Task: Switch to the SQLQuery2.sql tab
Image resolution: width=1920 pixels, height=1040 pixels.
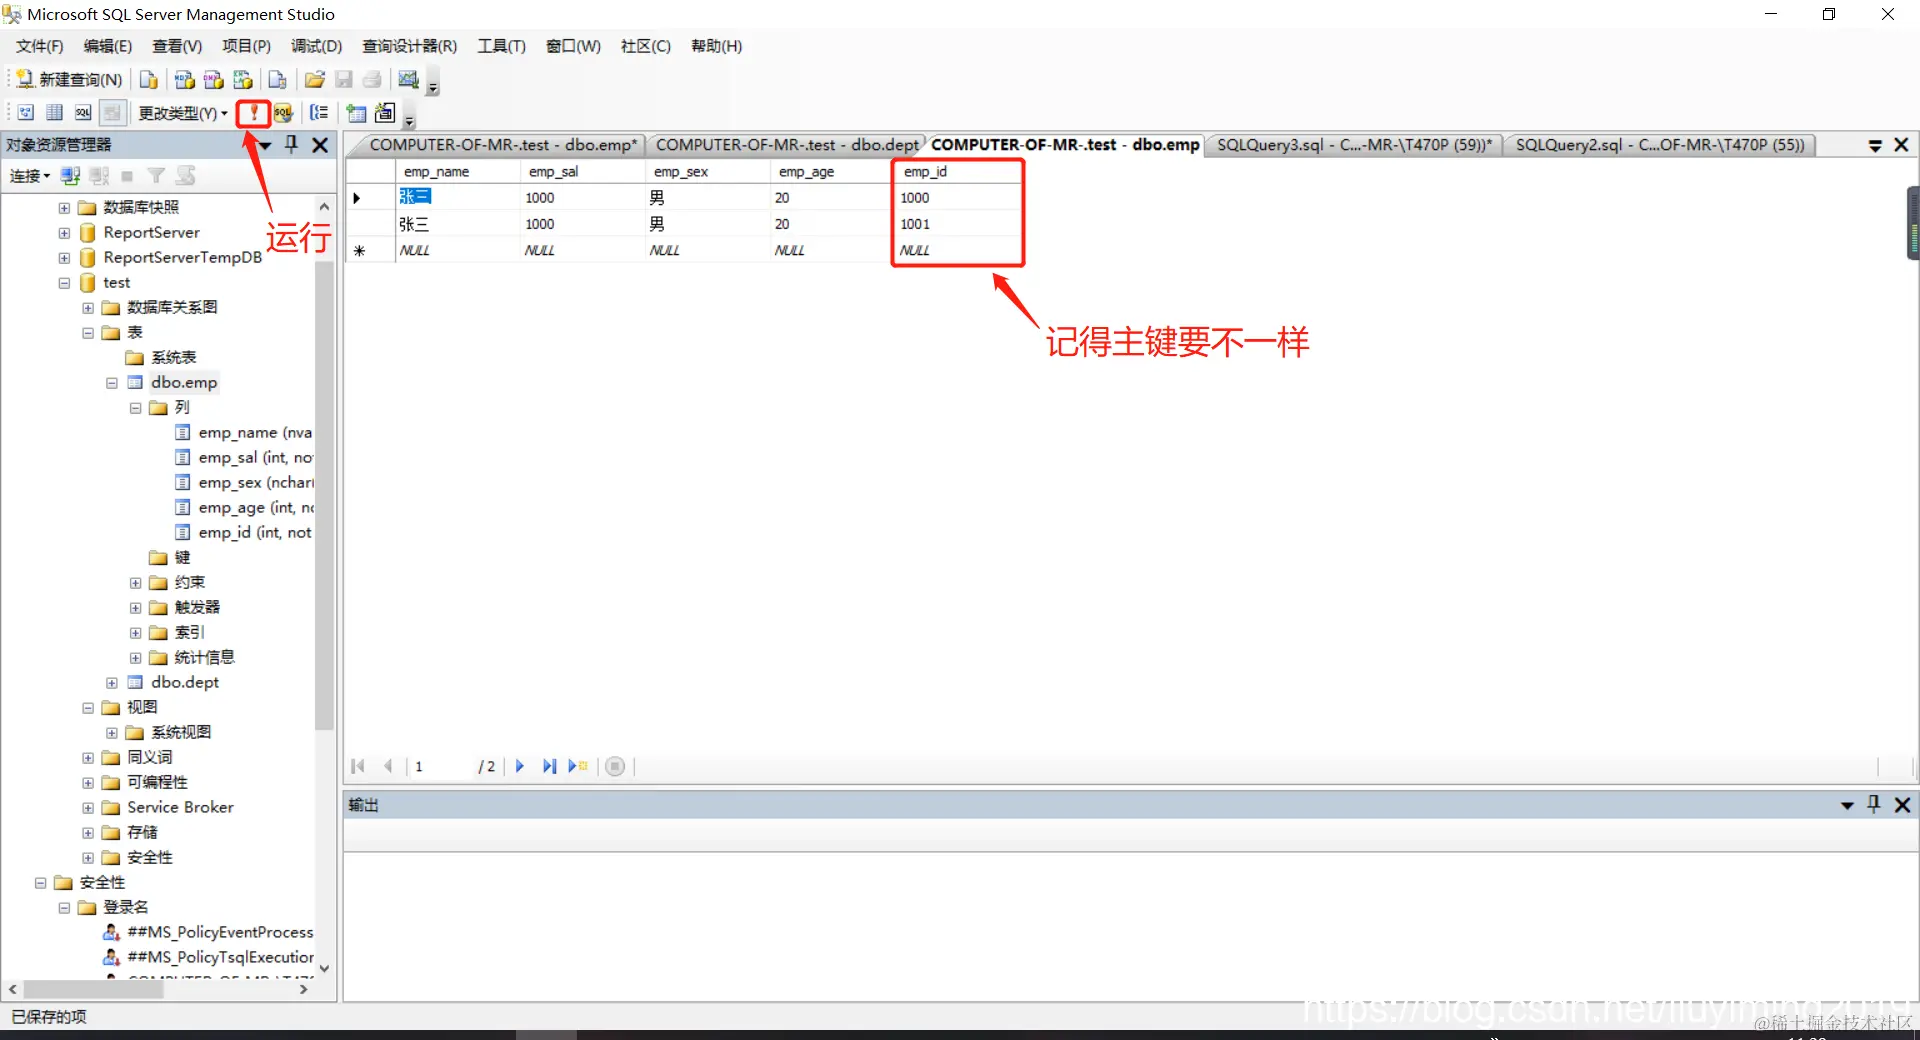Action: pos(1660,145)
